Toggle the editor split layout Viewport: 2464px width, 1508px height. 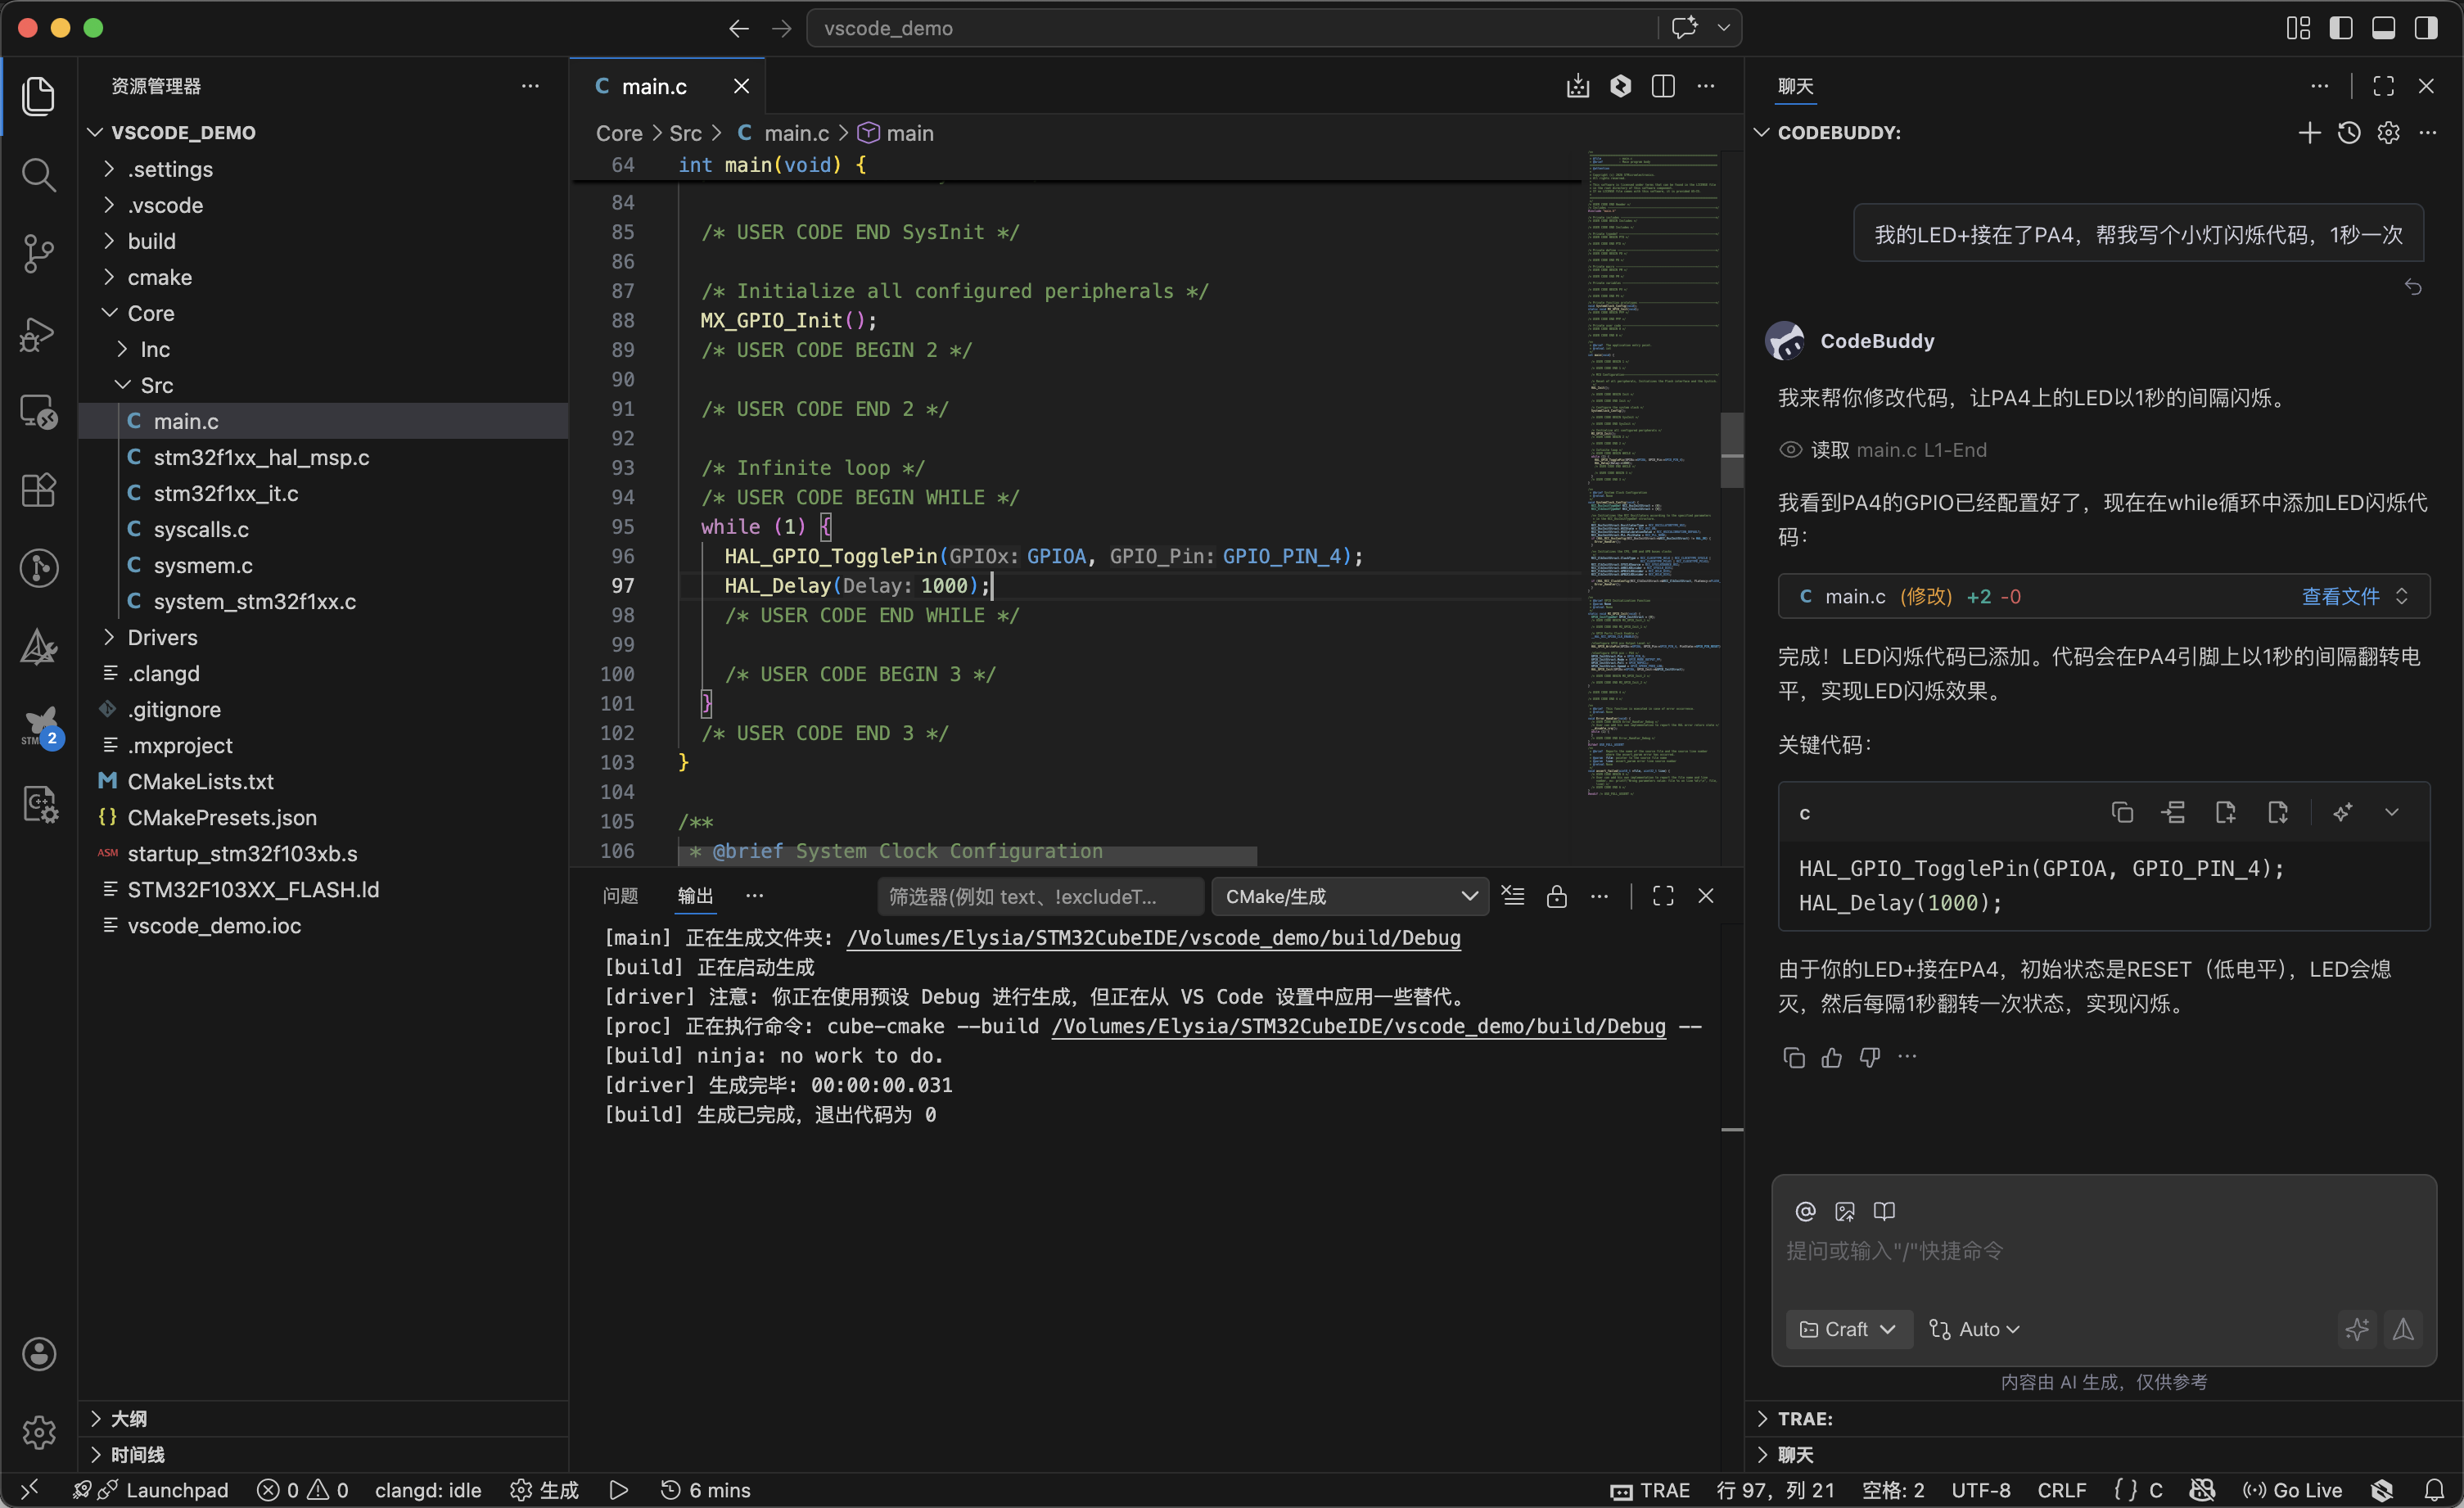1663,86
